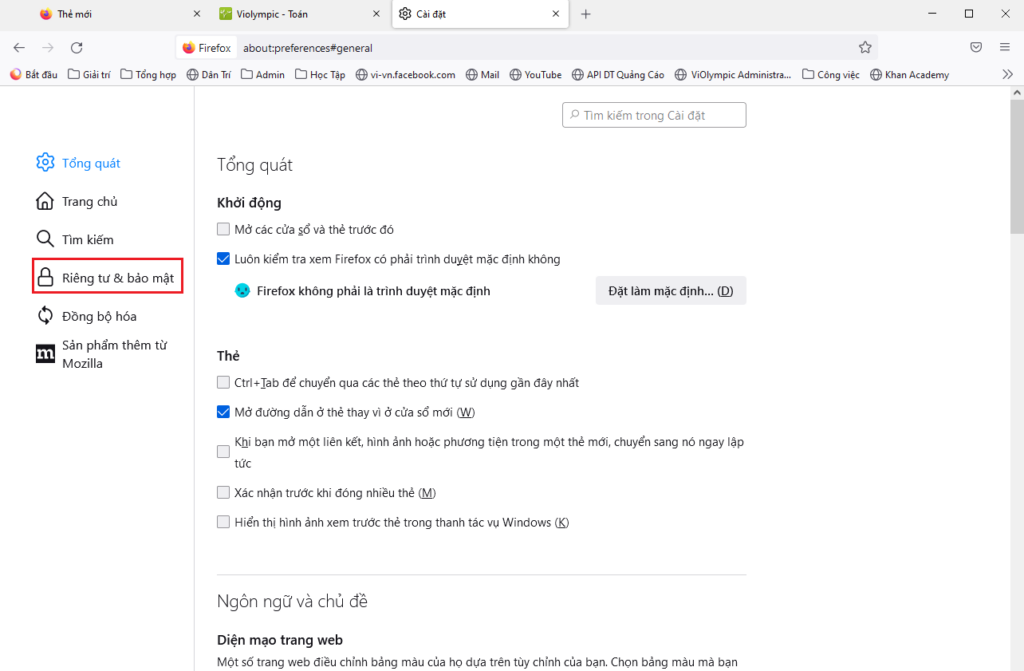1024x671 pixels.
Task: Click the back navigation arrow
Action: 19,48
